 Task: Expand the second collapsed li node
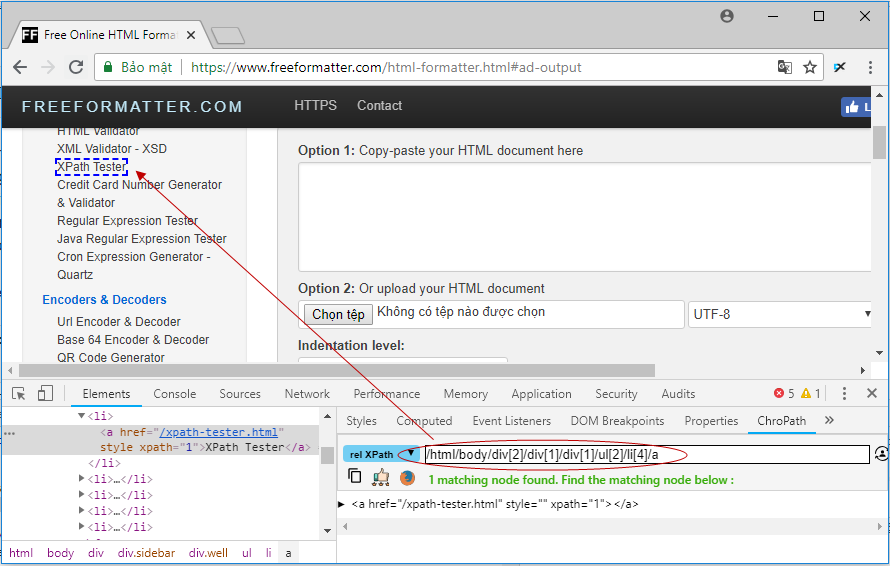(81, 495)
